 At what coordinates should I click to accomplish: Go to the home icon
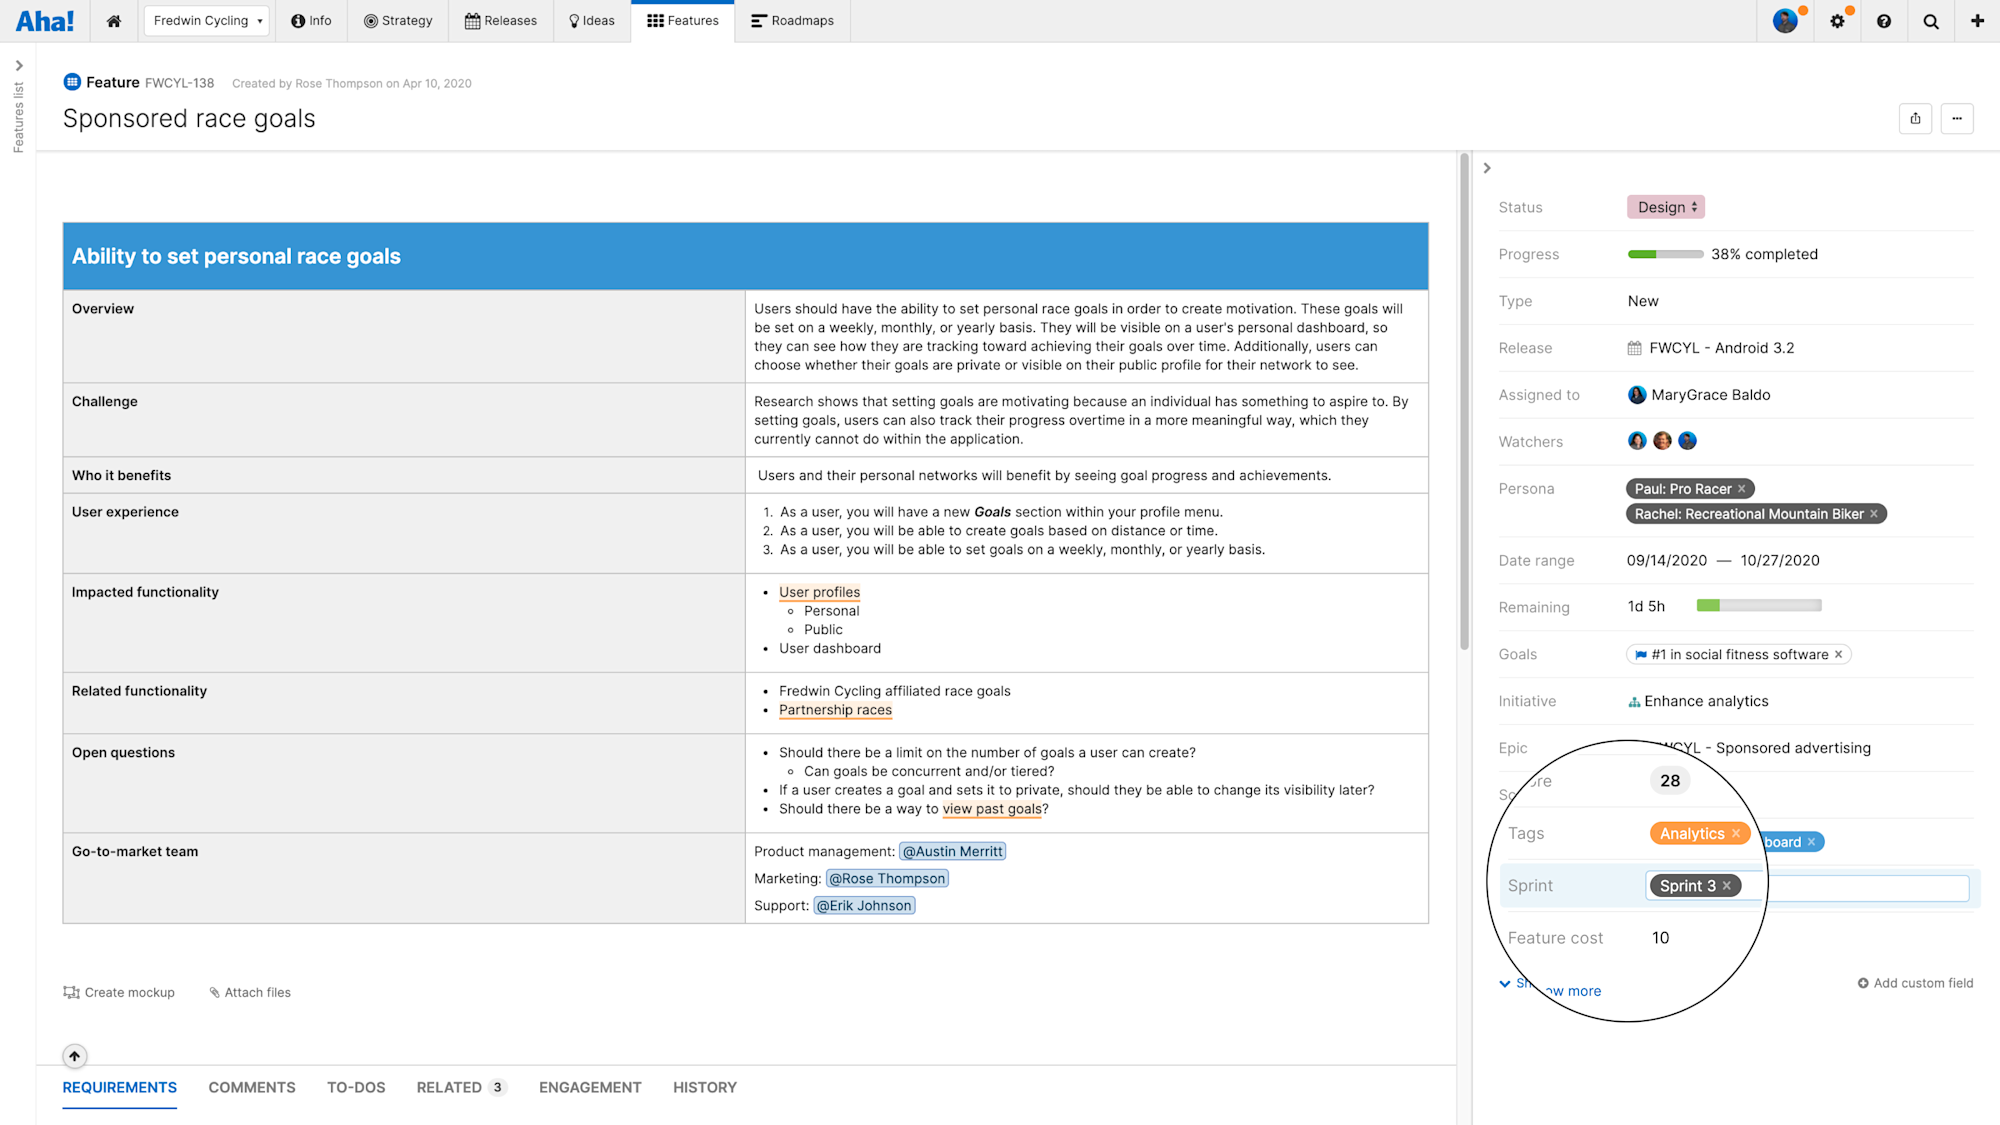(114, 21)
